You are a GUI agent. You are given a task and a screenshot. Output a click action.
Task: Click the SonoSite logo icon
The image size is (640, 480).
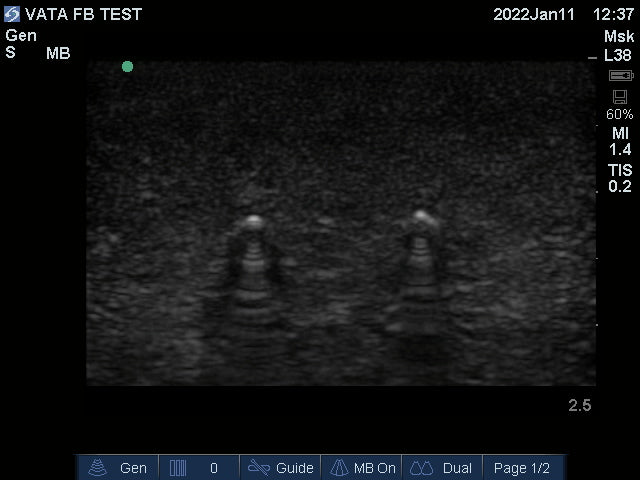[x=12, y=14]
